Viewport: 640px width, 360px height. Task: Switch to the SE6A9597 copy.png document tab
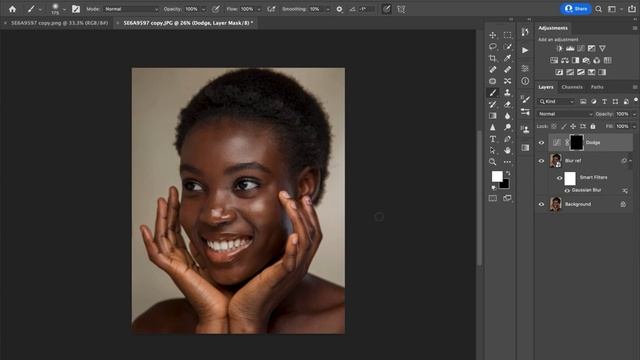[x=59, y=23]
